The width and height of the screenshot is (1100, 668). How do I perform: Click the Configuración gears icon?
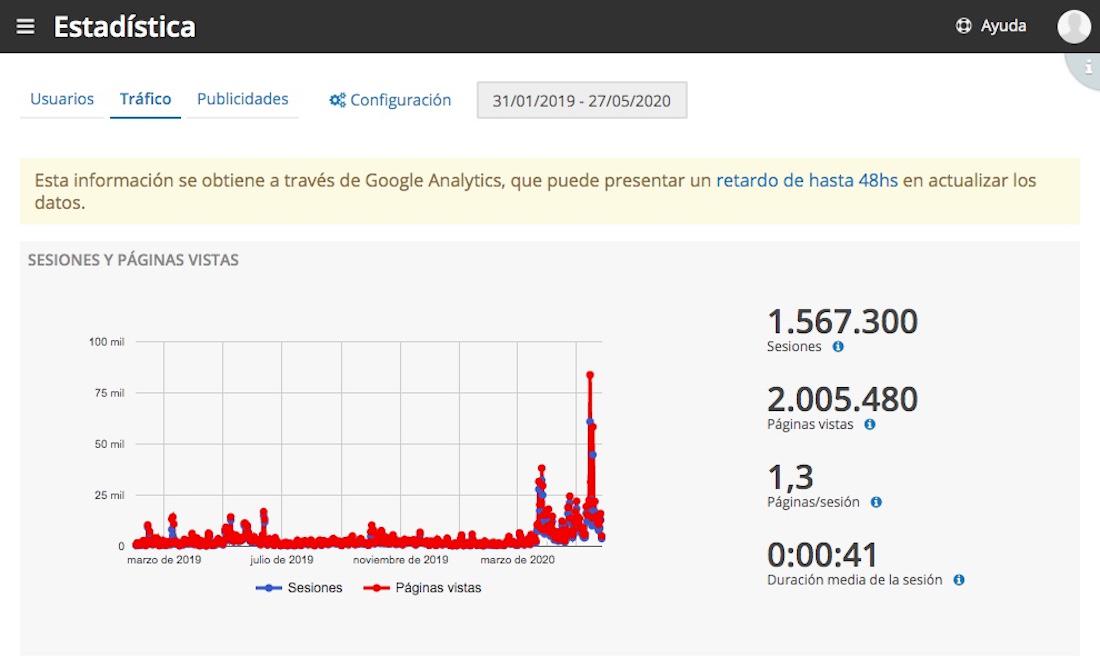pos(337,100)
